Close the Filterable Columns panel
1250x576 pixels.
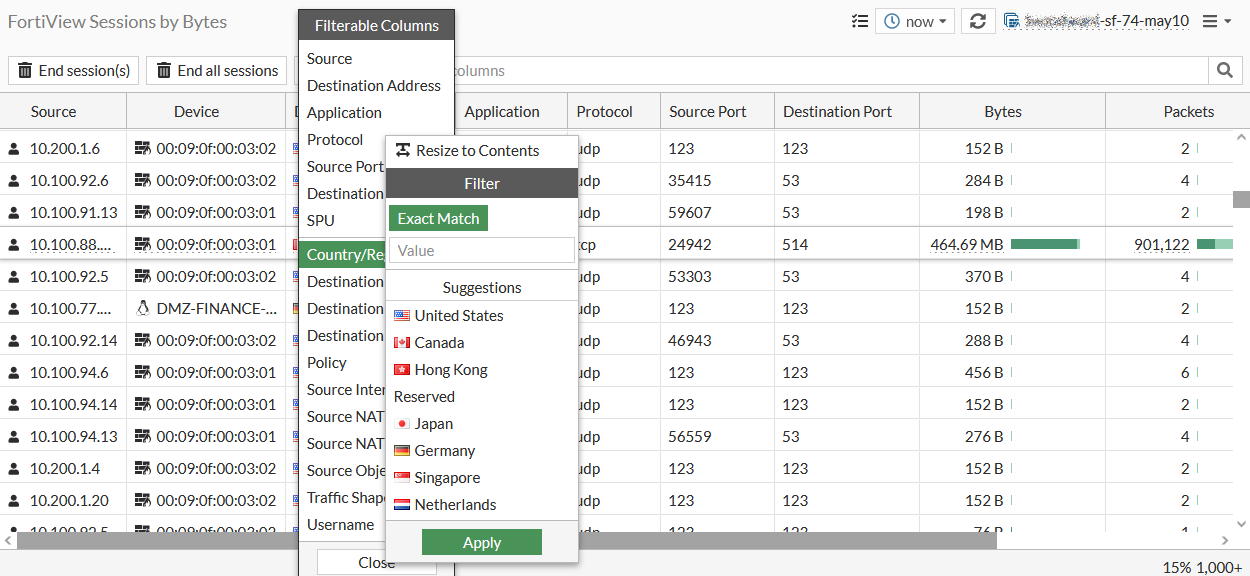coord(376,562)
